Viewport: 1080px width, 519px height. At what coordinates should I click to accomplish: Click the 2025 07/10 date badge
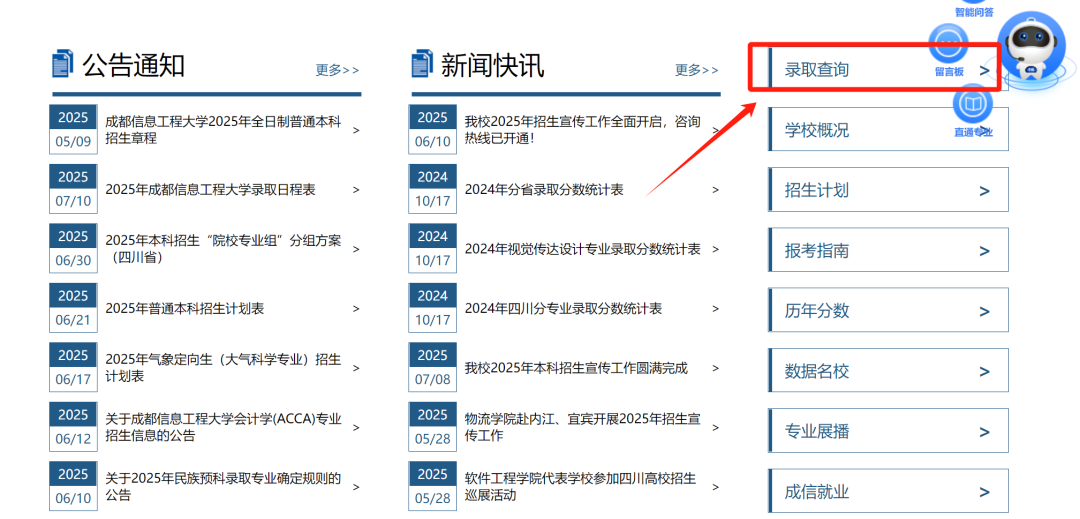tap(73, 189)
